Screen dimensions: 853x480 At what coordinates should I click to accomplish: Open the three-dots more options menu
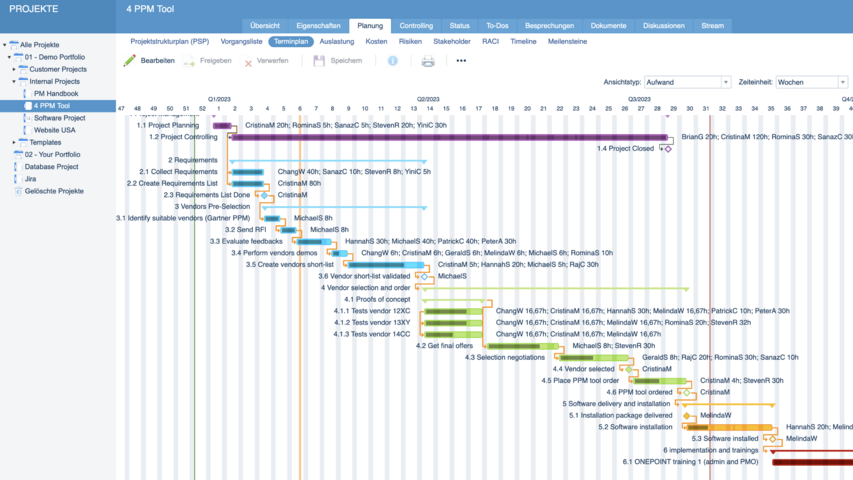tap(461, 61)
